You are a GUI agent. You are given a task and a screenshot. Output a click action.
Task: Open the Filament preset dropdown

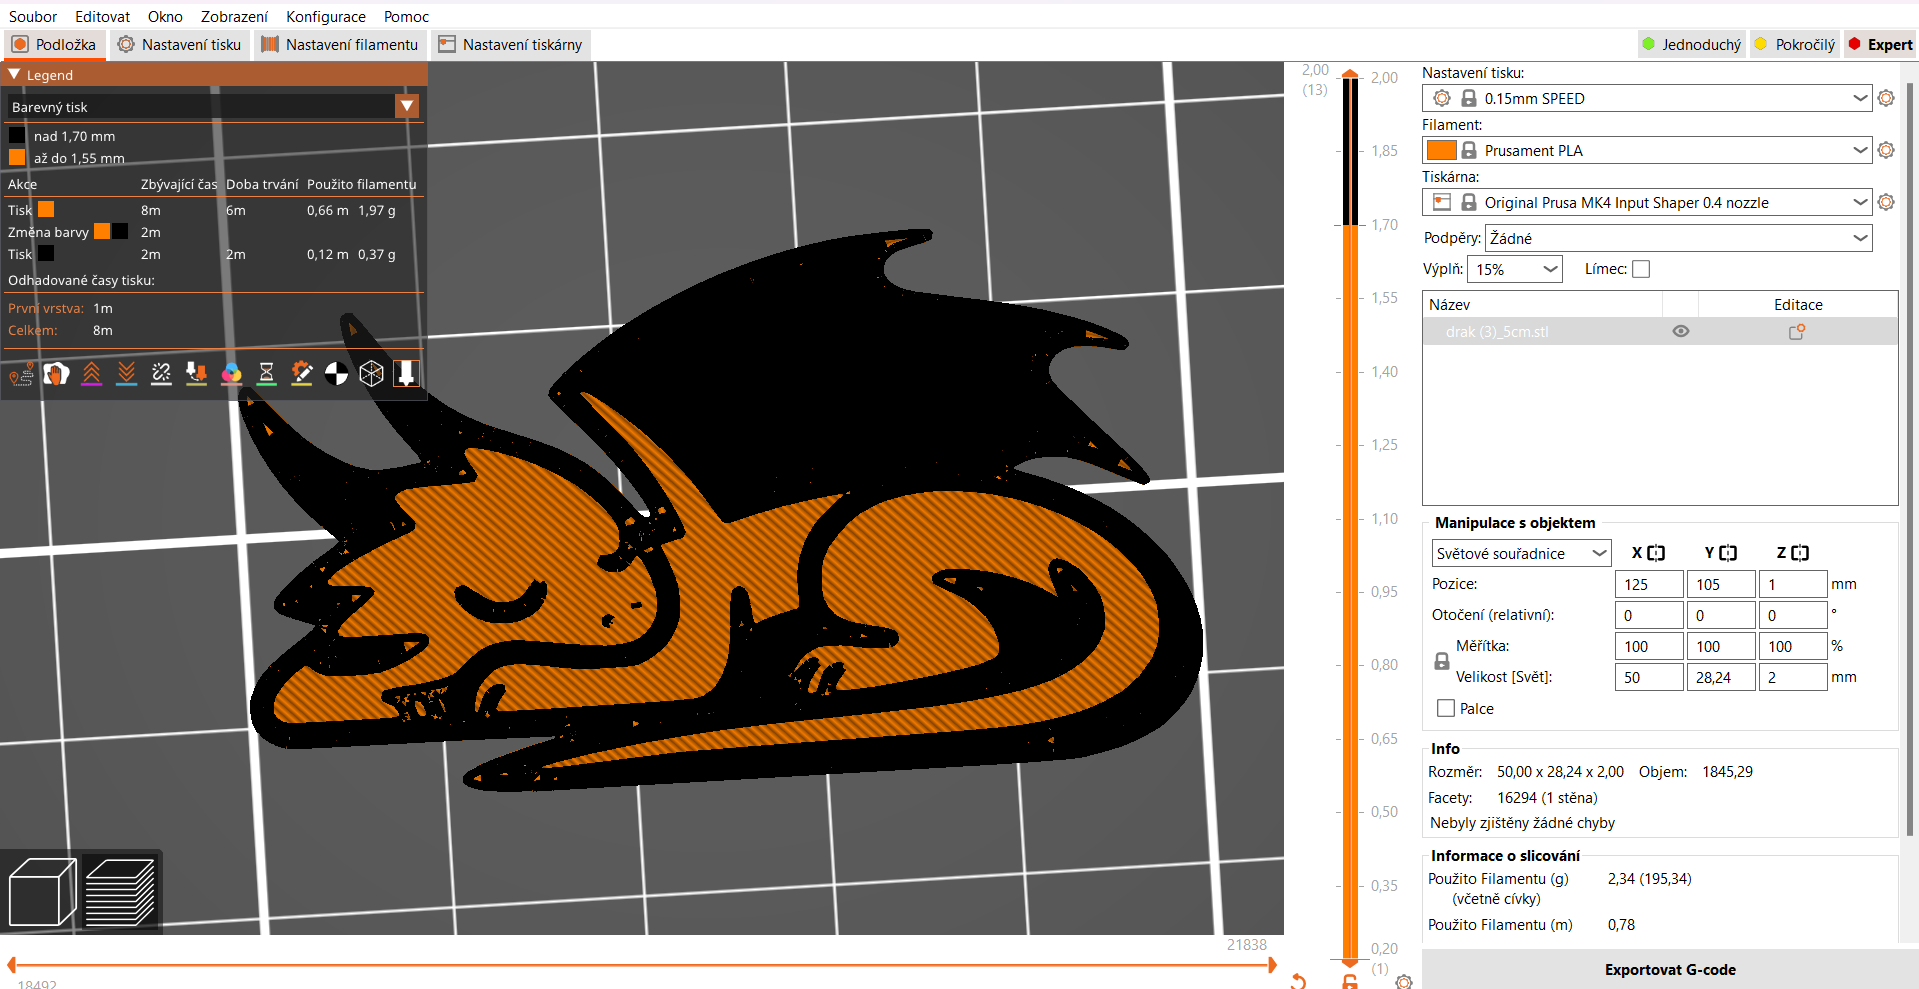click(x=1647, y=150)
